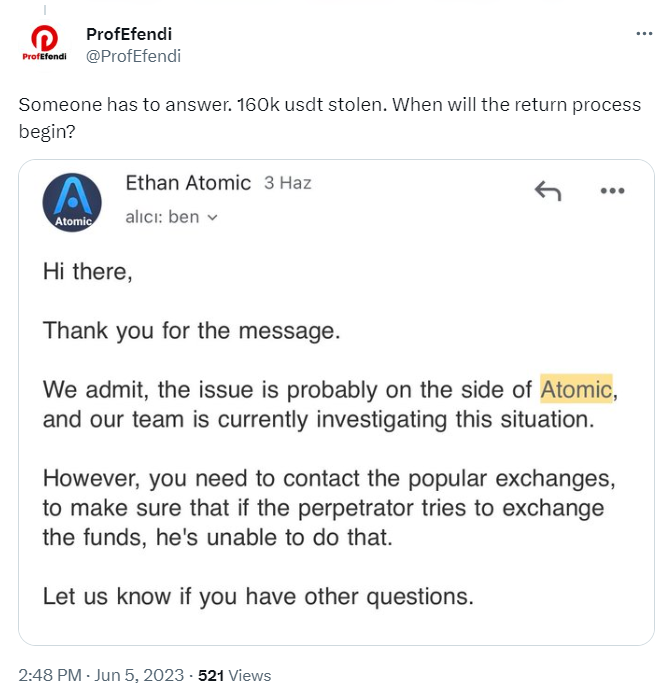The height and width of the screenshot is (693, 668).
Task: Click the "Thank you for the message." line
Action: coord(192,330)
